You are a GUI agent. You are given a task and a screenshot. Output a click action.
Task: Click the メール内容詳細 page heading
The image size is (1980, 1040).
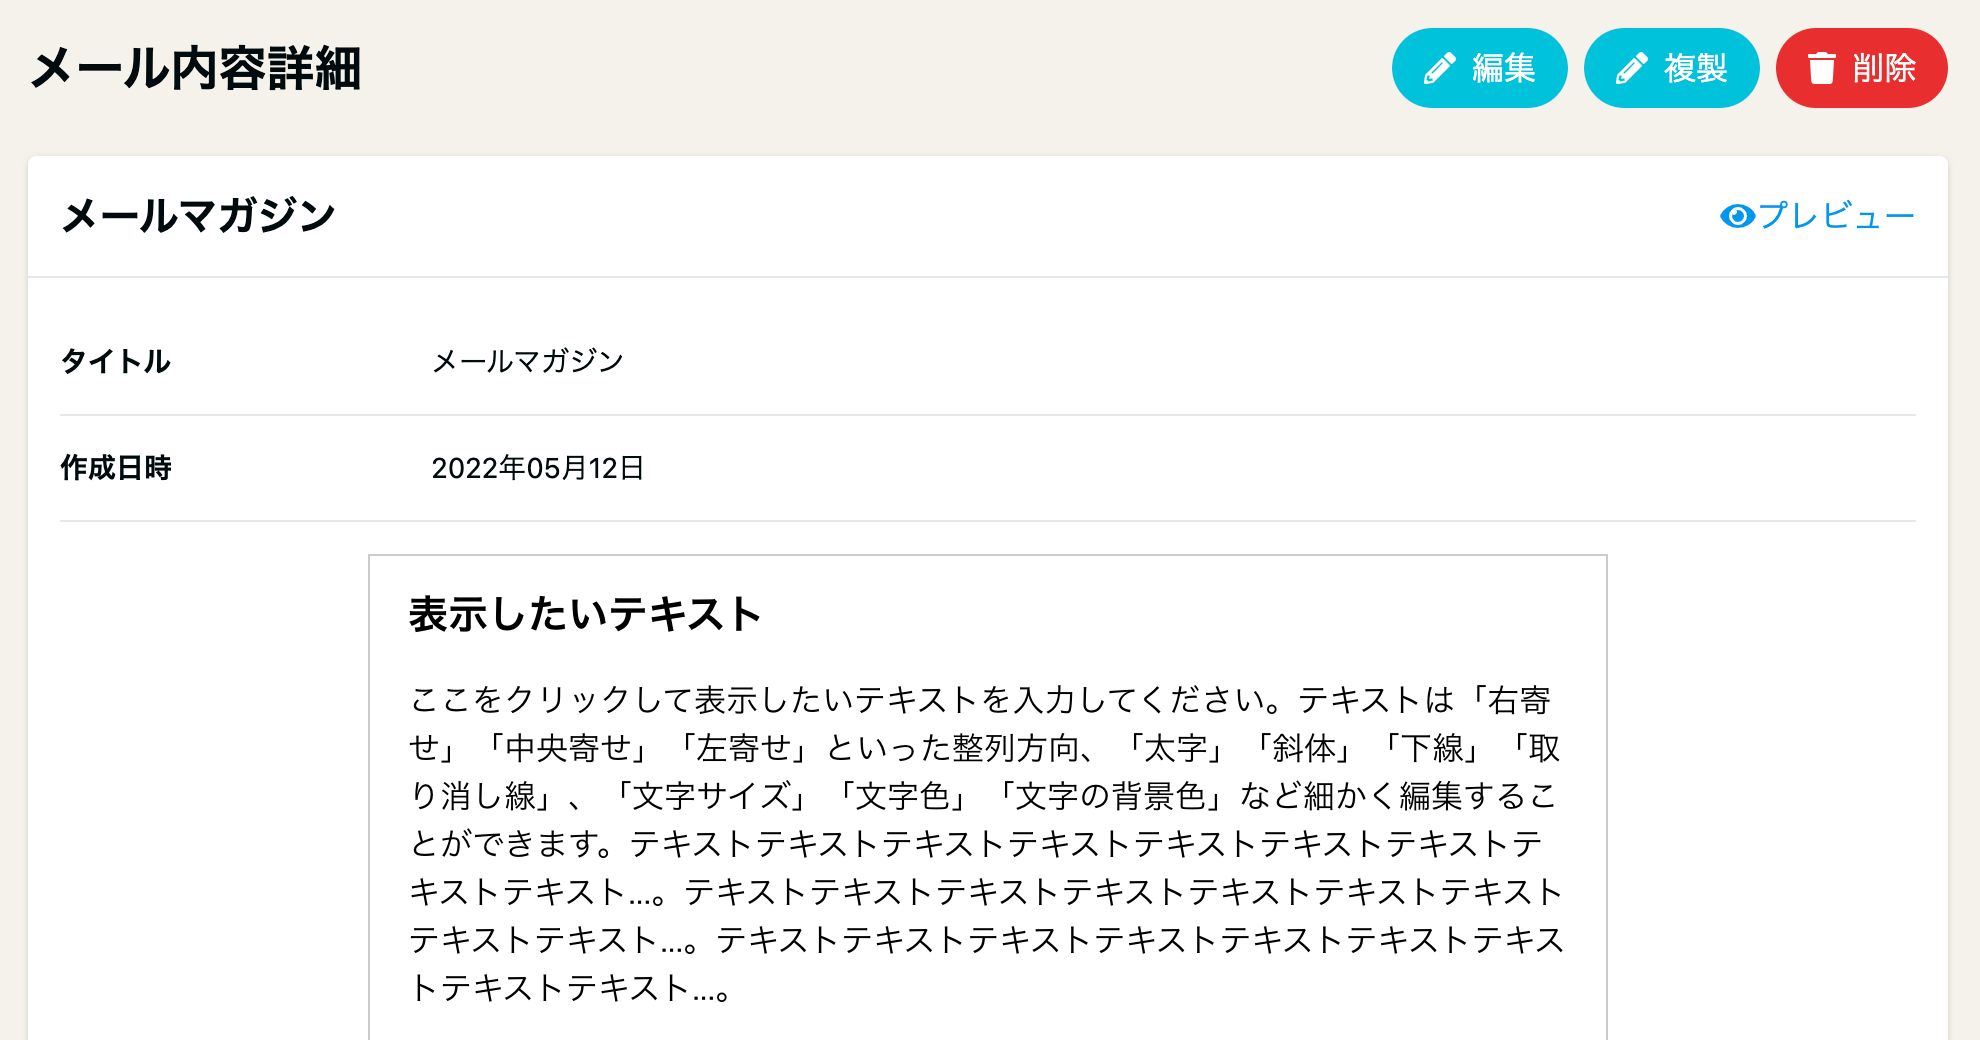click(x=196, y=69)
